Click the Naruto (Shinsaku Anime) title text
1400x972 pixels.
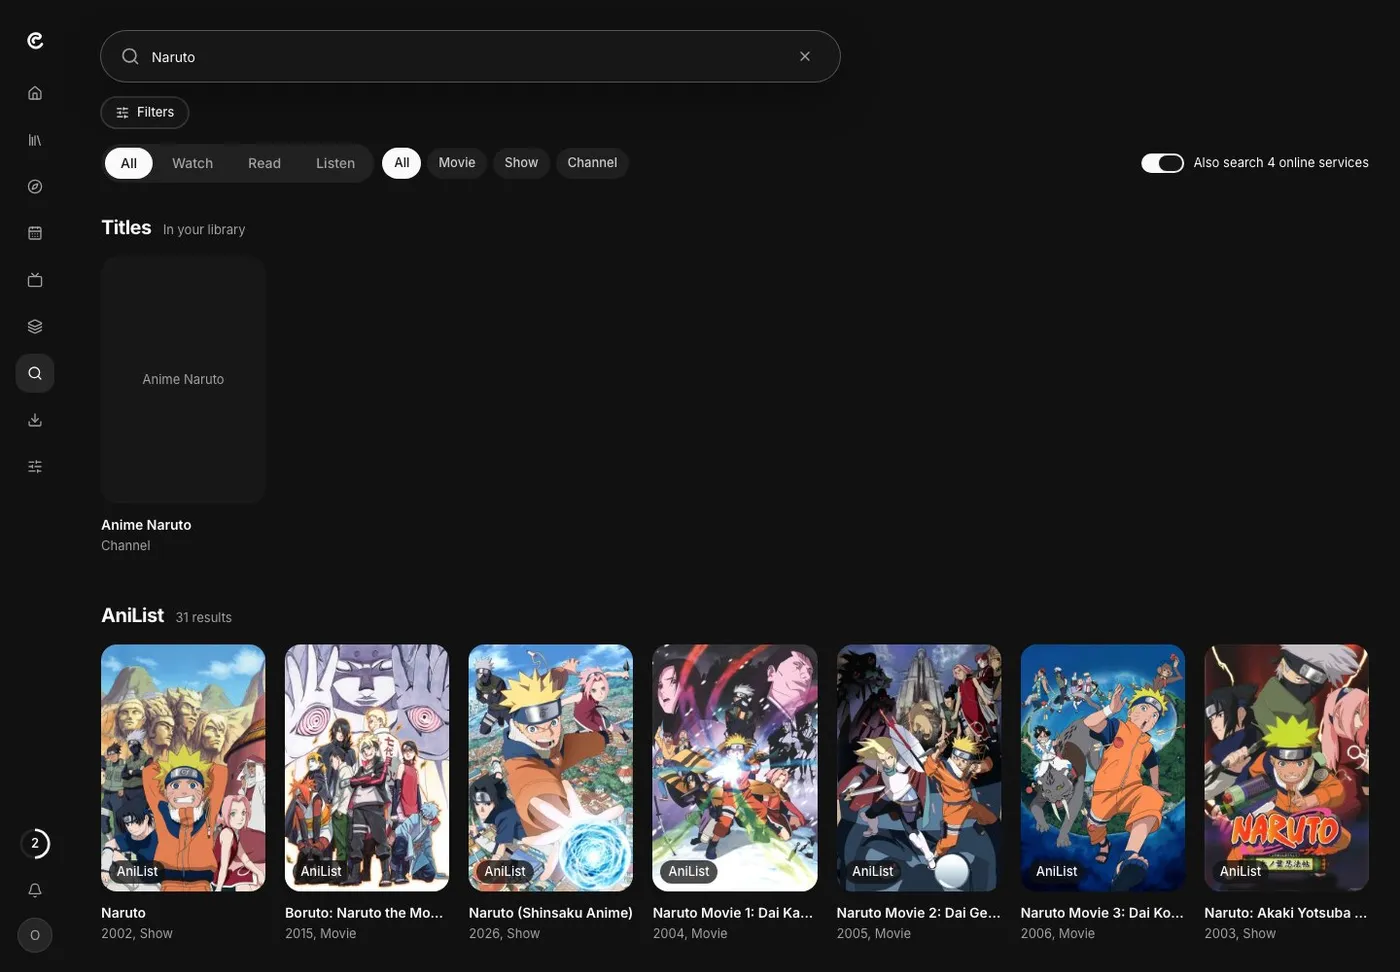(551, 913)
